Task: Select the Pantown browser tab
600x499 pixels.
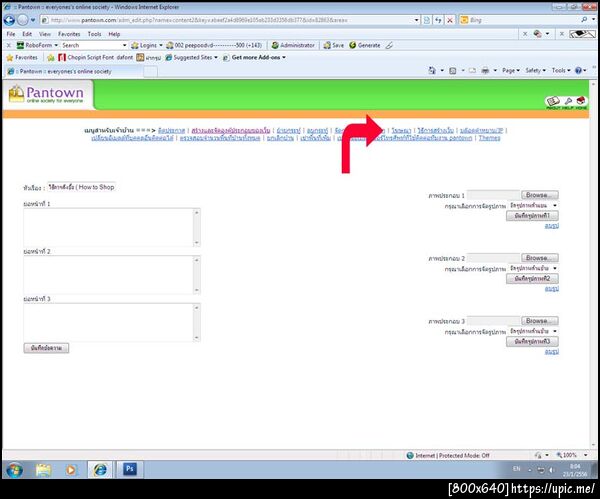Action: click(x=73, y=71)
